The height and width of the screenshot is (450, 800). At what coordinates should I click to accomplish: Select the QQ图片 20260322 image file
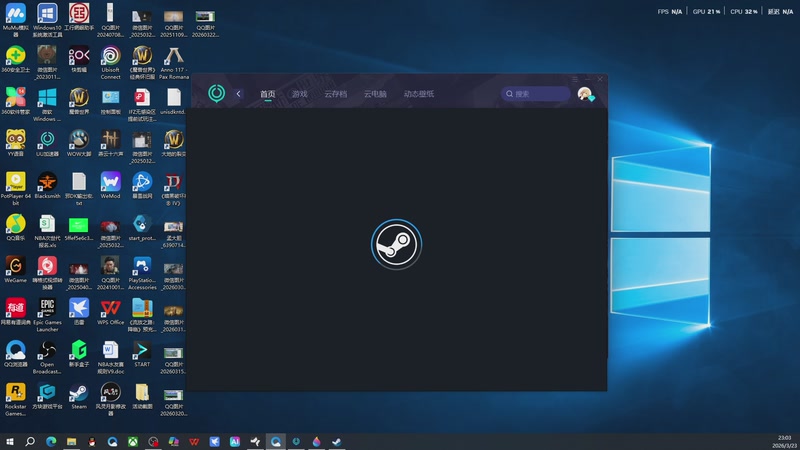205,23
